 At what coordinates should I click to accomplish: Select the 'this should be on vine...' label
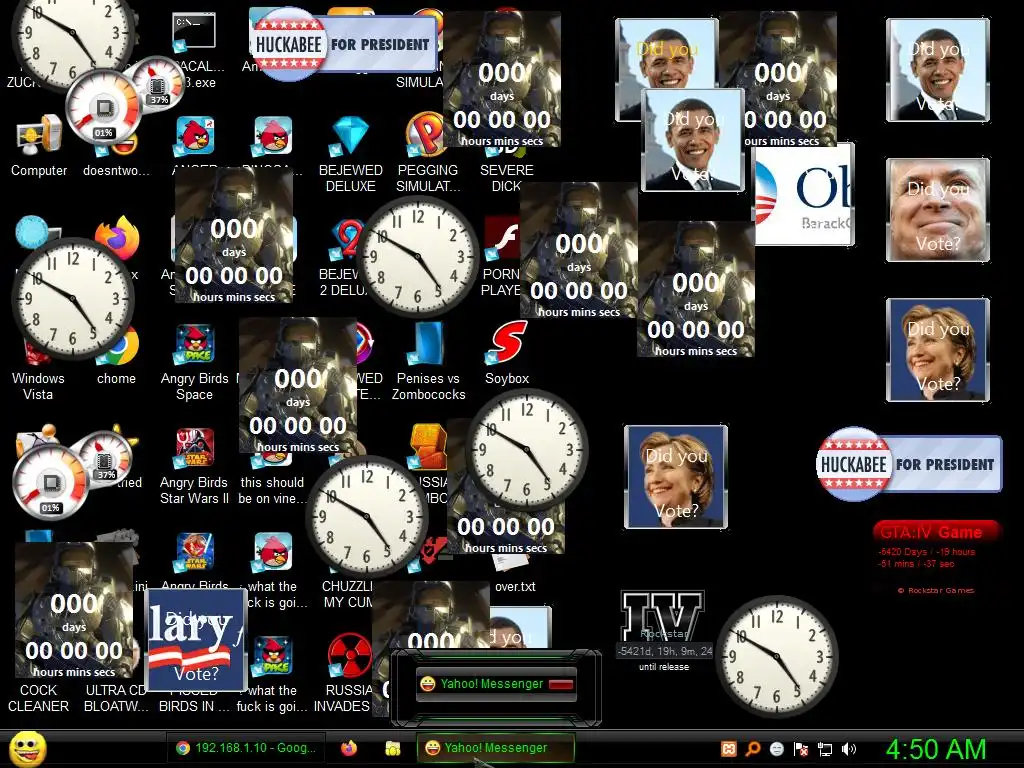(272, 490)
